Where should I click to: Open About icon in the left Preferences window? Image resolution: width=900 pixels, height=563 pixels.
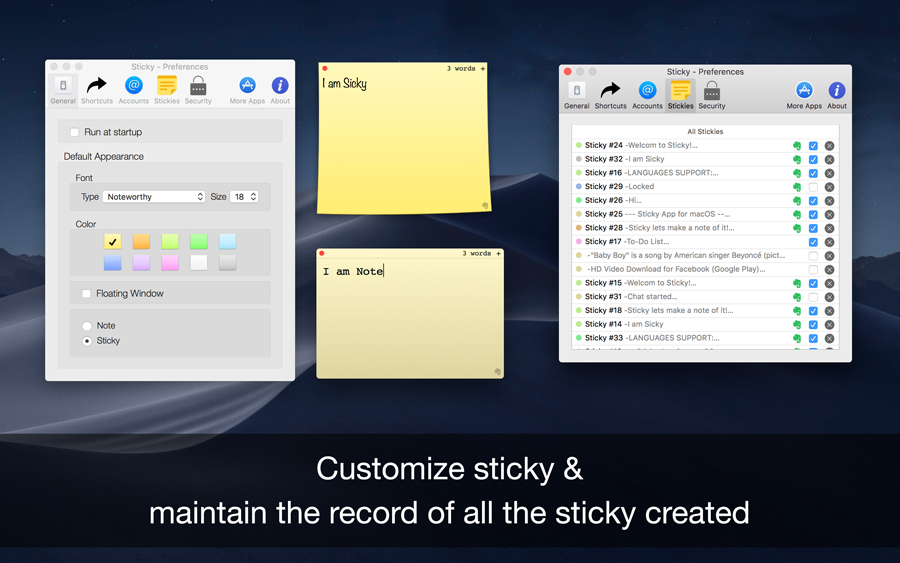point(280,89)
